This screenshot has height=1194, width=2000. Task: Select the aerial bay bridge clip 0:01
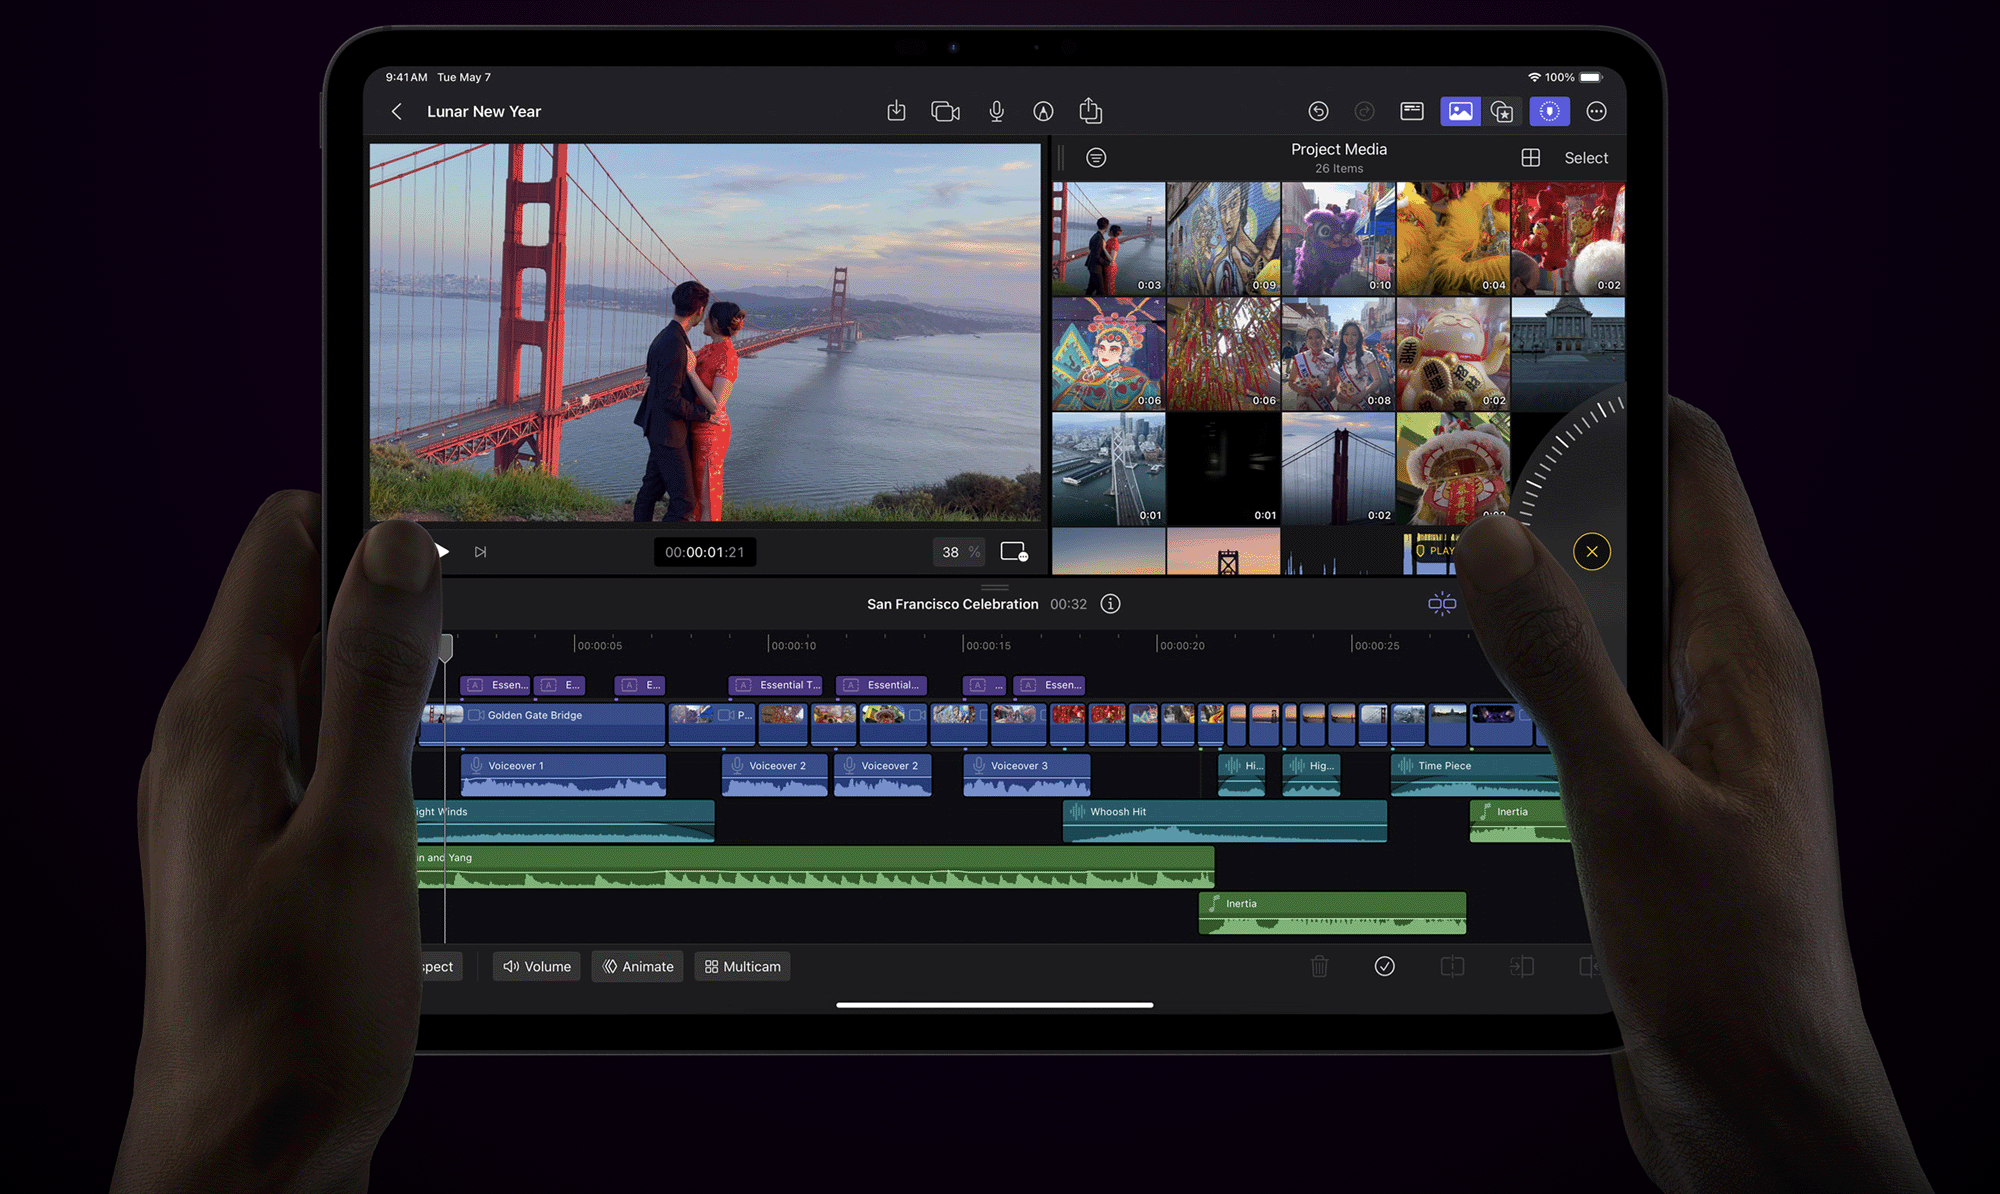coord(1108,468)
